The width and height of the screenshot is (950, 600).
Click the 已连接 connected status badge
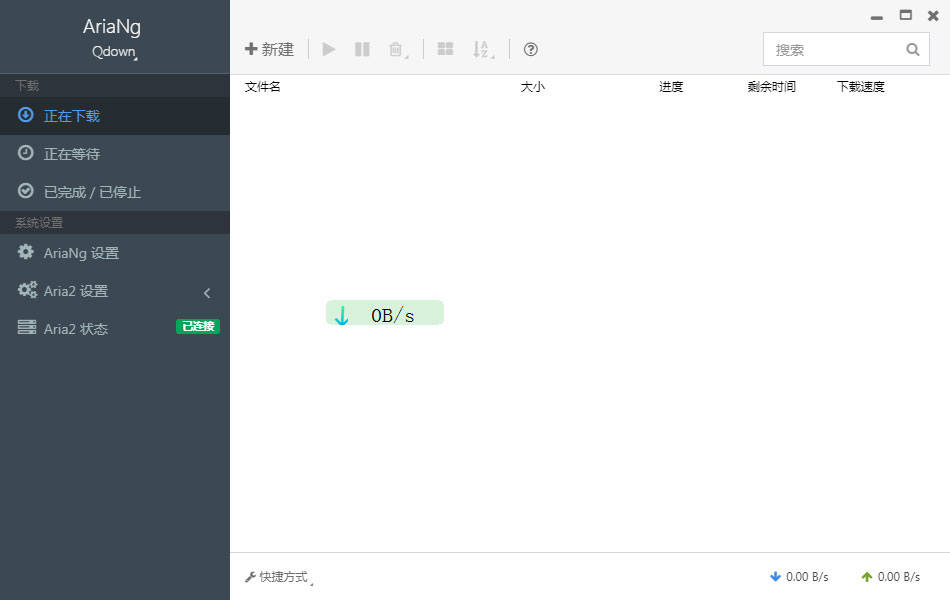(197, 326)
